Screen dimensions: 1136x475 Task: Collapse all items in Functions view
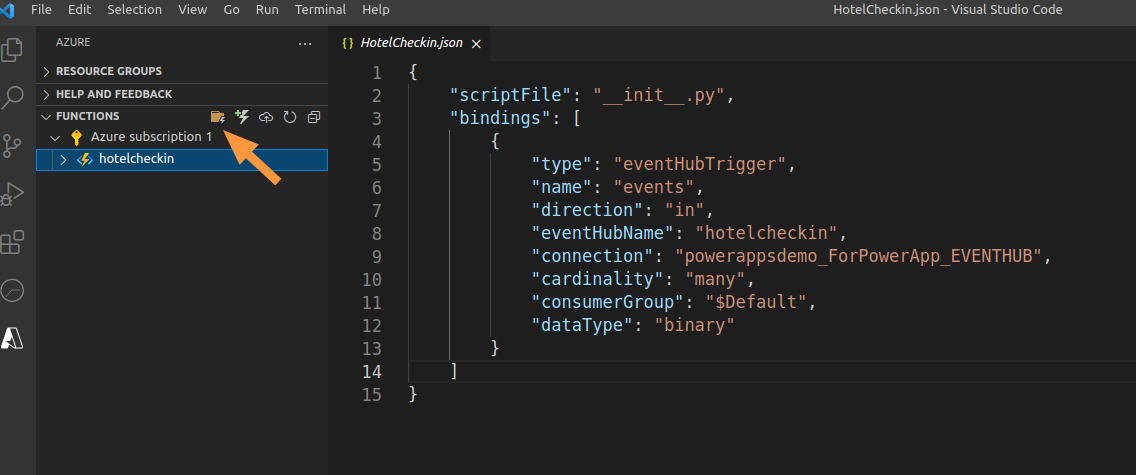tap(314, 117)
